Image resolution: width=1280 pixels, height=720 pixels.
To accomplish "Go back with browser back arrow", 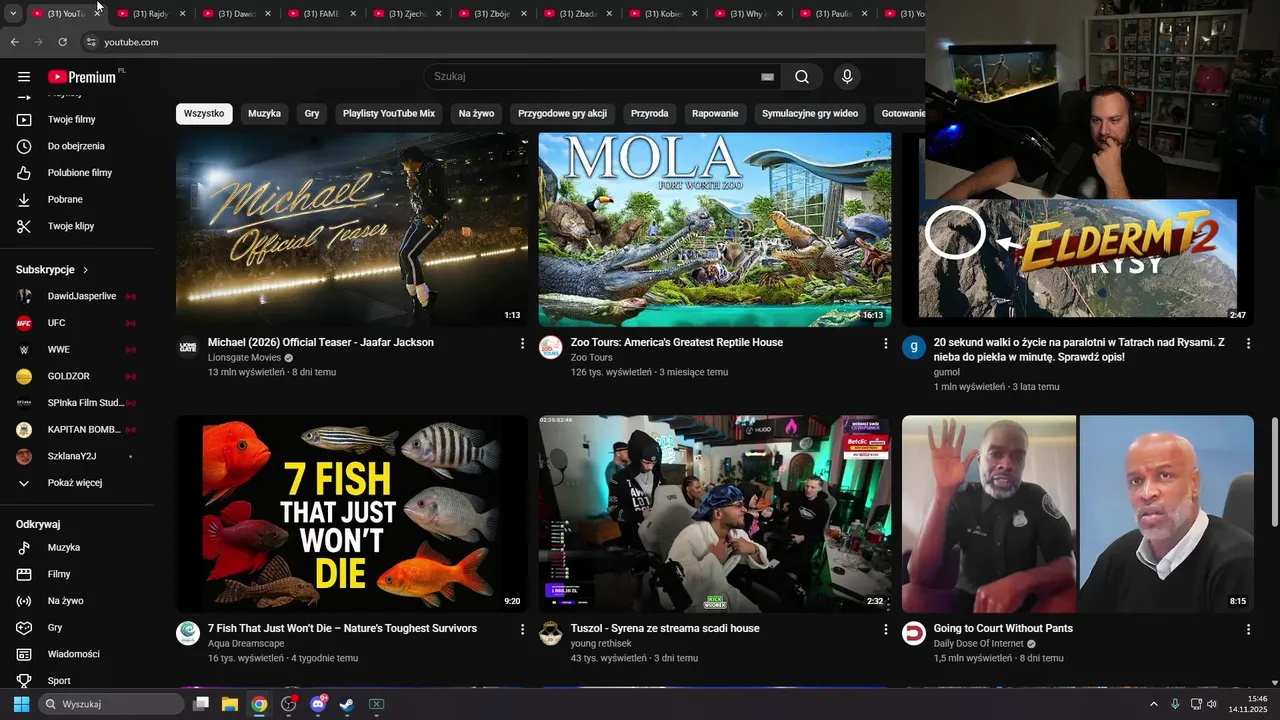I will click(15, 42).
